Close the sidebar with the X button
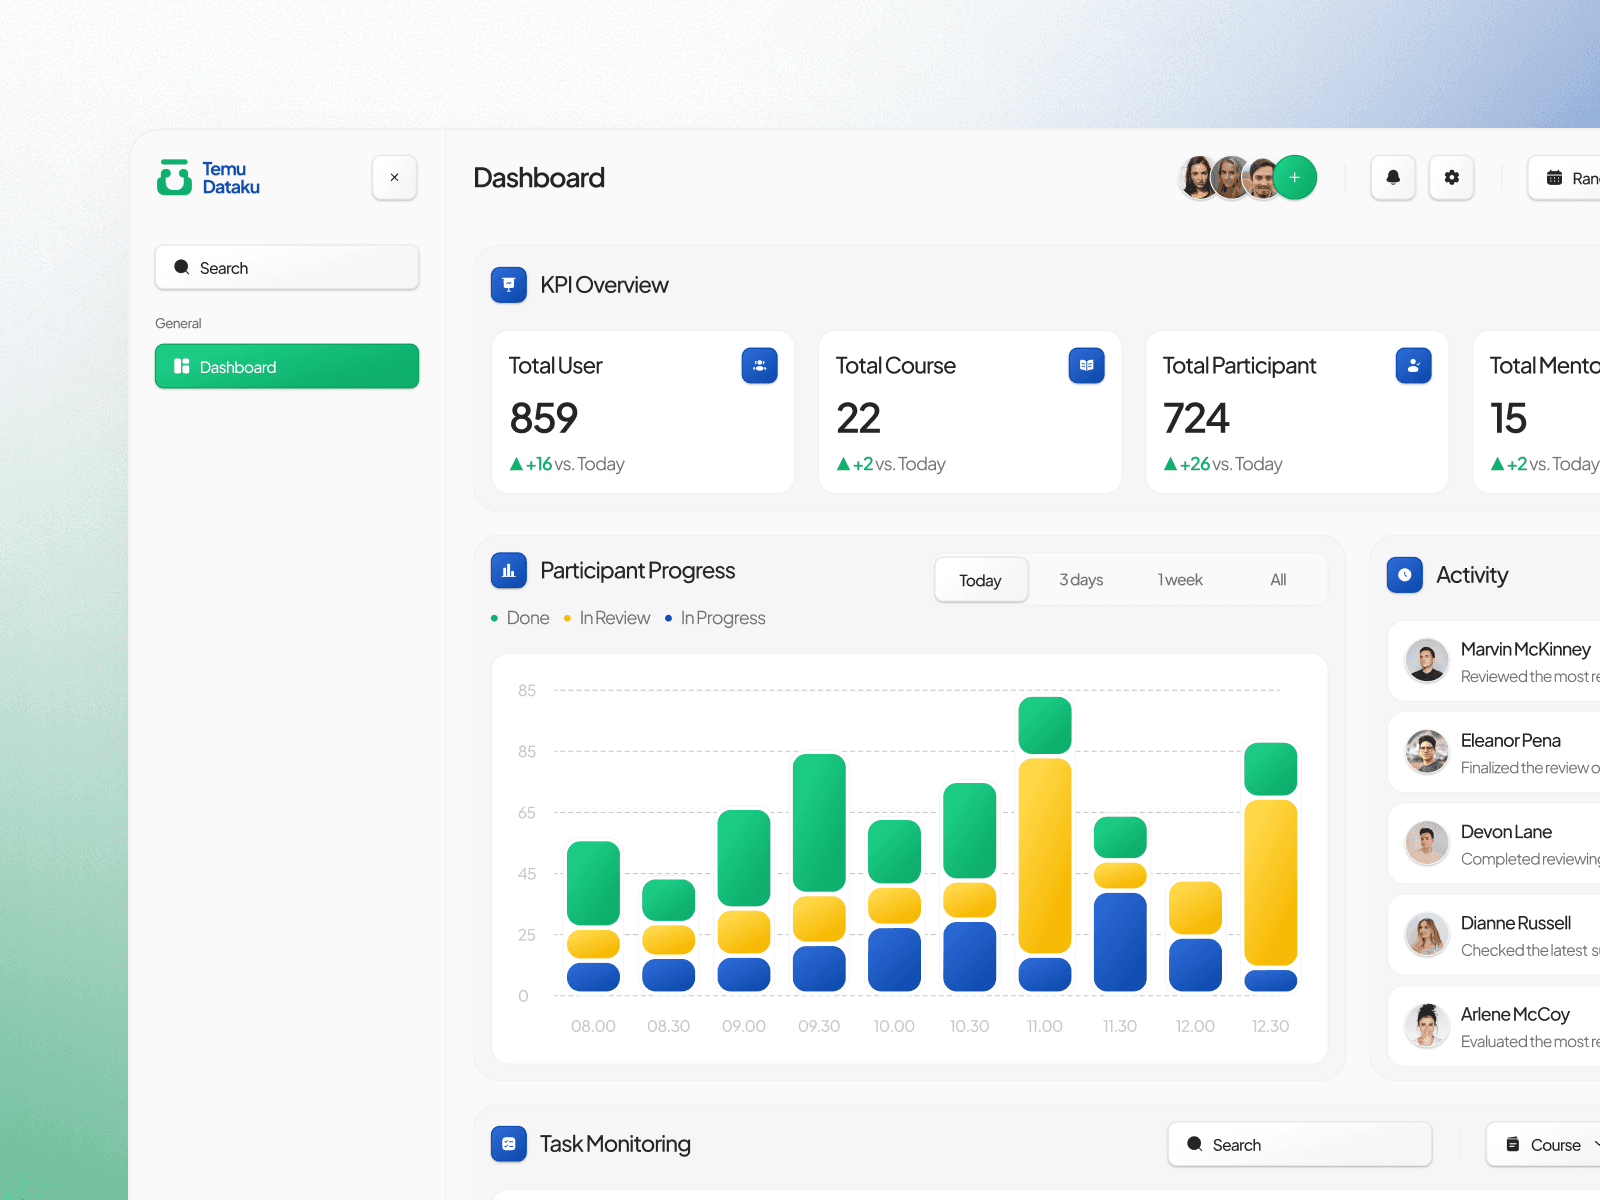 pyautogui.click(x=395, y=178)
